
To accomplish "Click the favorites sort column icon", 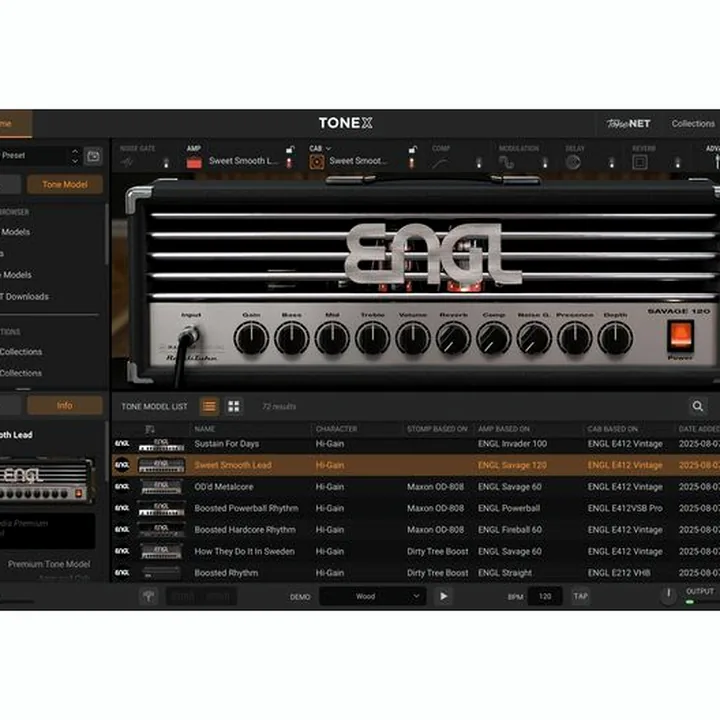I will (150, 429).
